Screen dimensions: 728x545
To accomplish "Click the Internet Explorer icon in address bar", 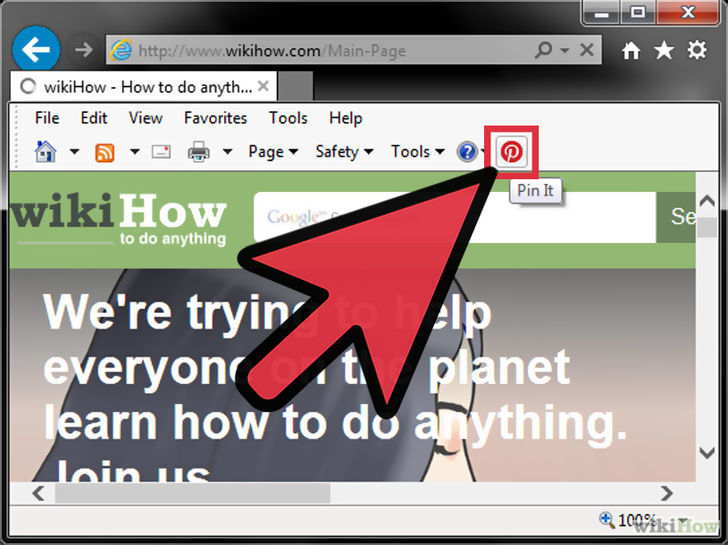I will click(121, 50).
